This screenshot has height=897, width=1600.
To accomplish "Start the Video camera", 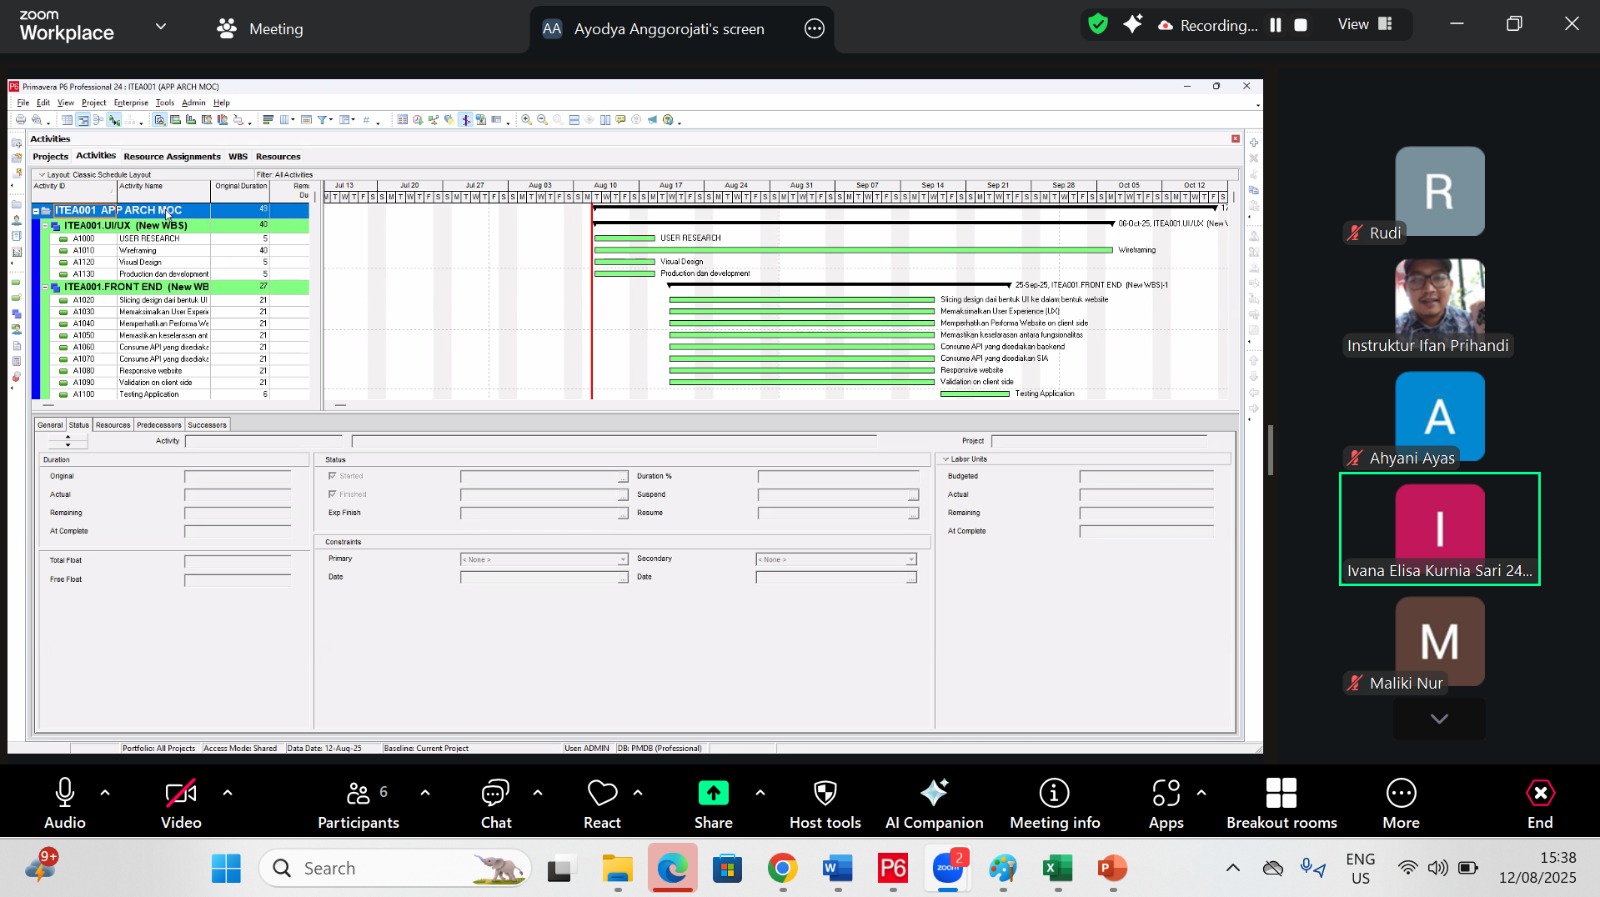I will pos(181,794).
